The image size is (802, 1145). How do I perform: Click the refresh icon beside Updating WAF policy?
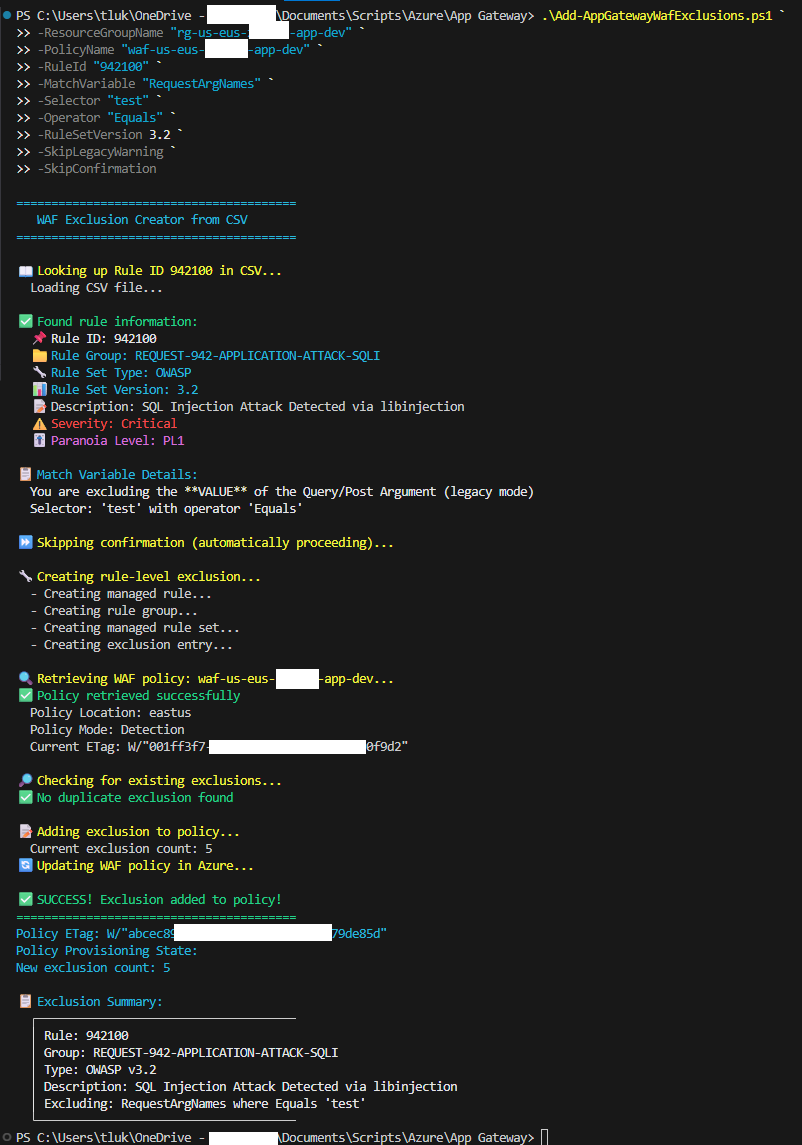coord(25,866)
